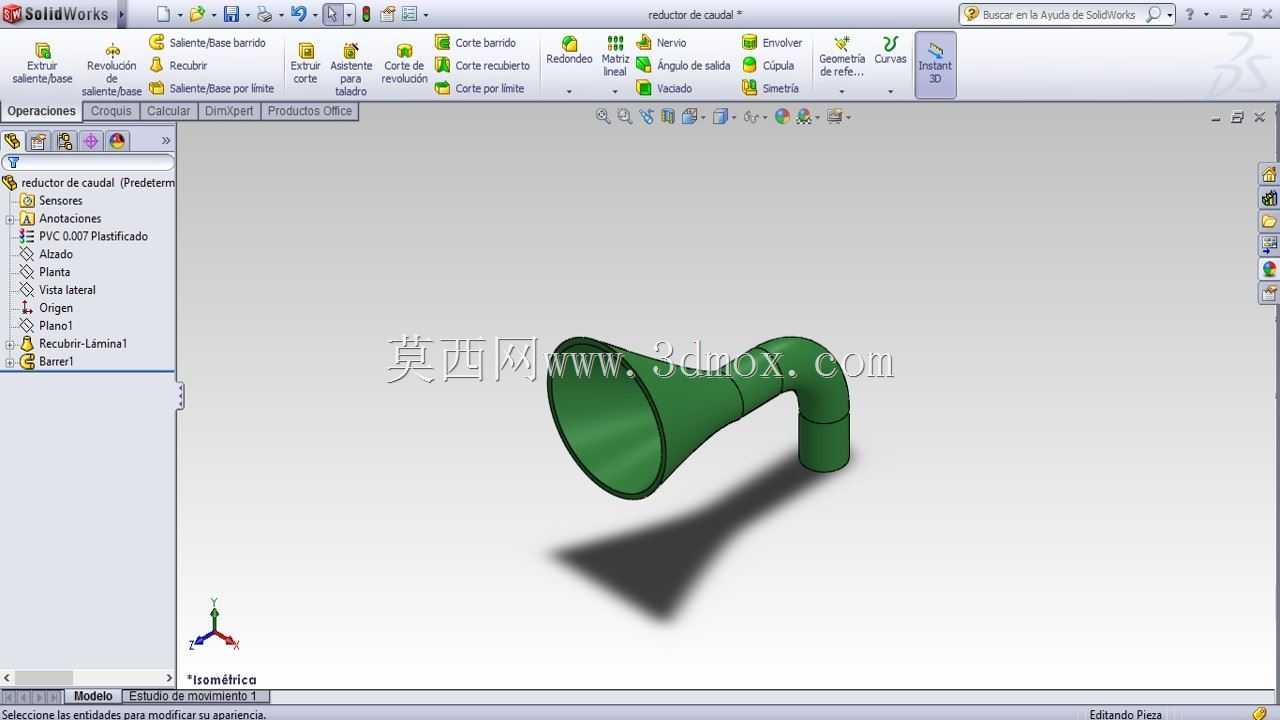Open Estudio de movimiento 1 tab
This screenshot has width=1280, height=720.
(193, 696)
